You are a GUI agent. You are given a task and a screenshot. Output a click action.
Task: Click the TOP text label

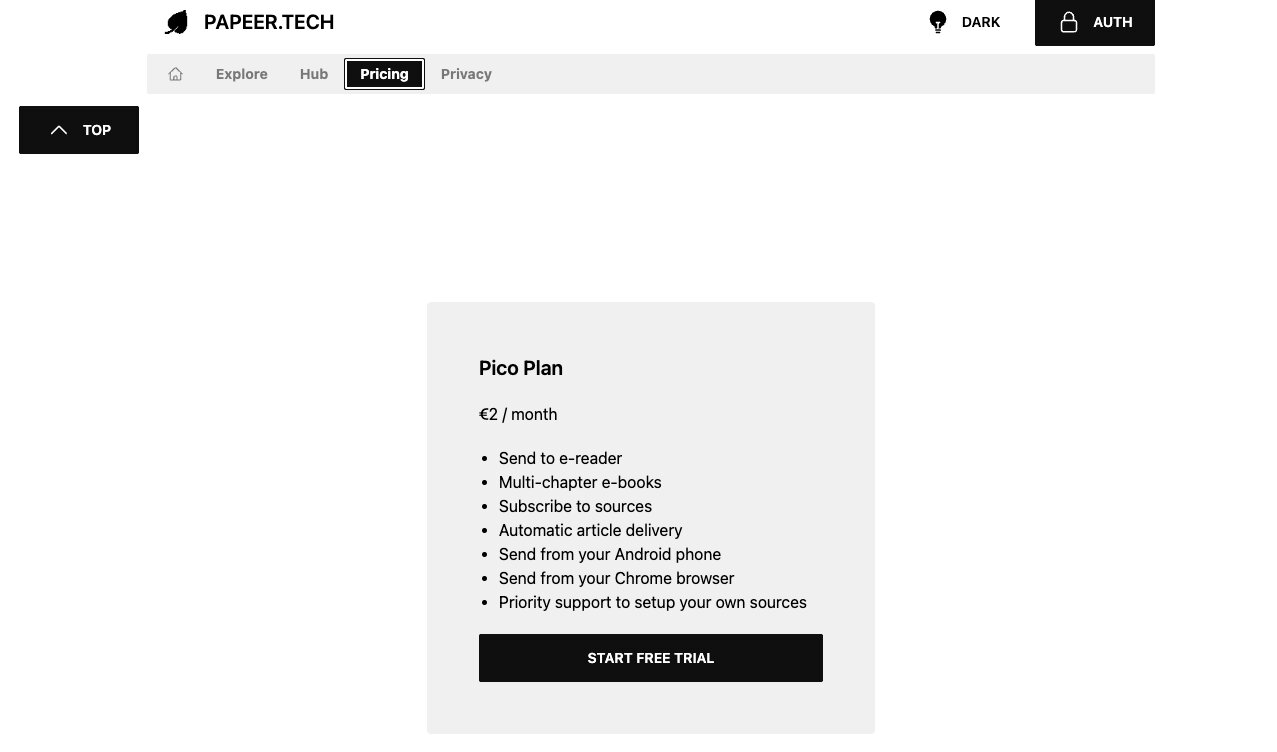point(97,130)
